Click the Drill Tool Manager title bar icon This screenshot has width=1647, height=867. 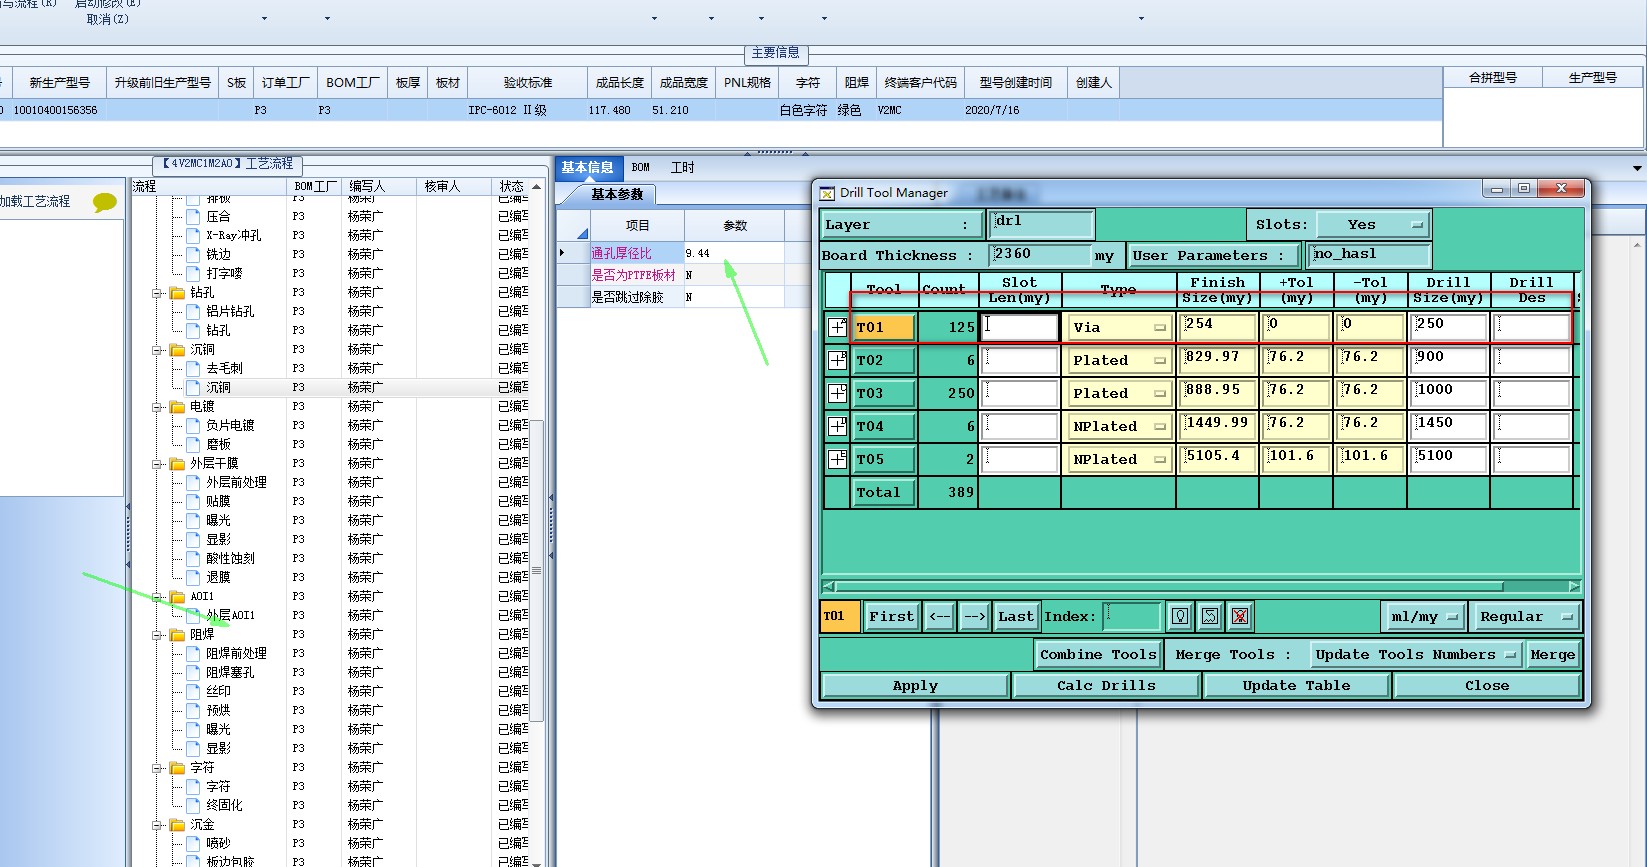click(x=827, y=193)
